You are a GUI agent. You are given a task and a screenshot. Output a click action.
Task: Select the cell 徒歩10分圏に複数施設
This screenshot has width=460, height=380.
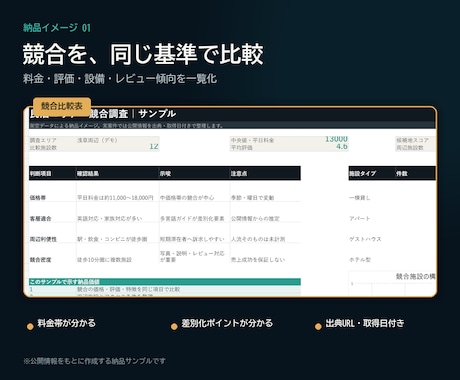(x=104, y=260)
